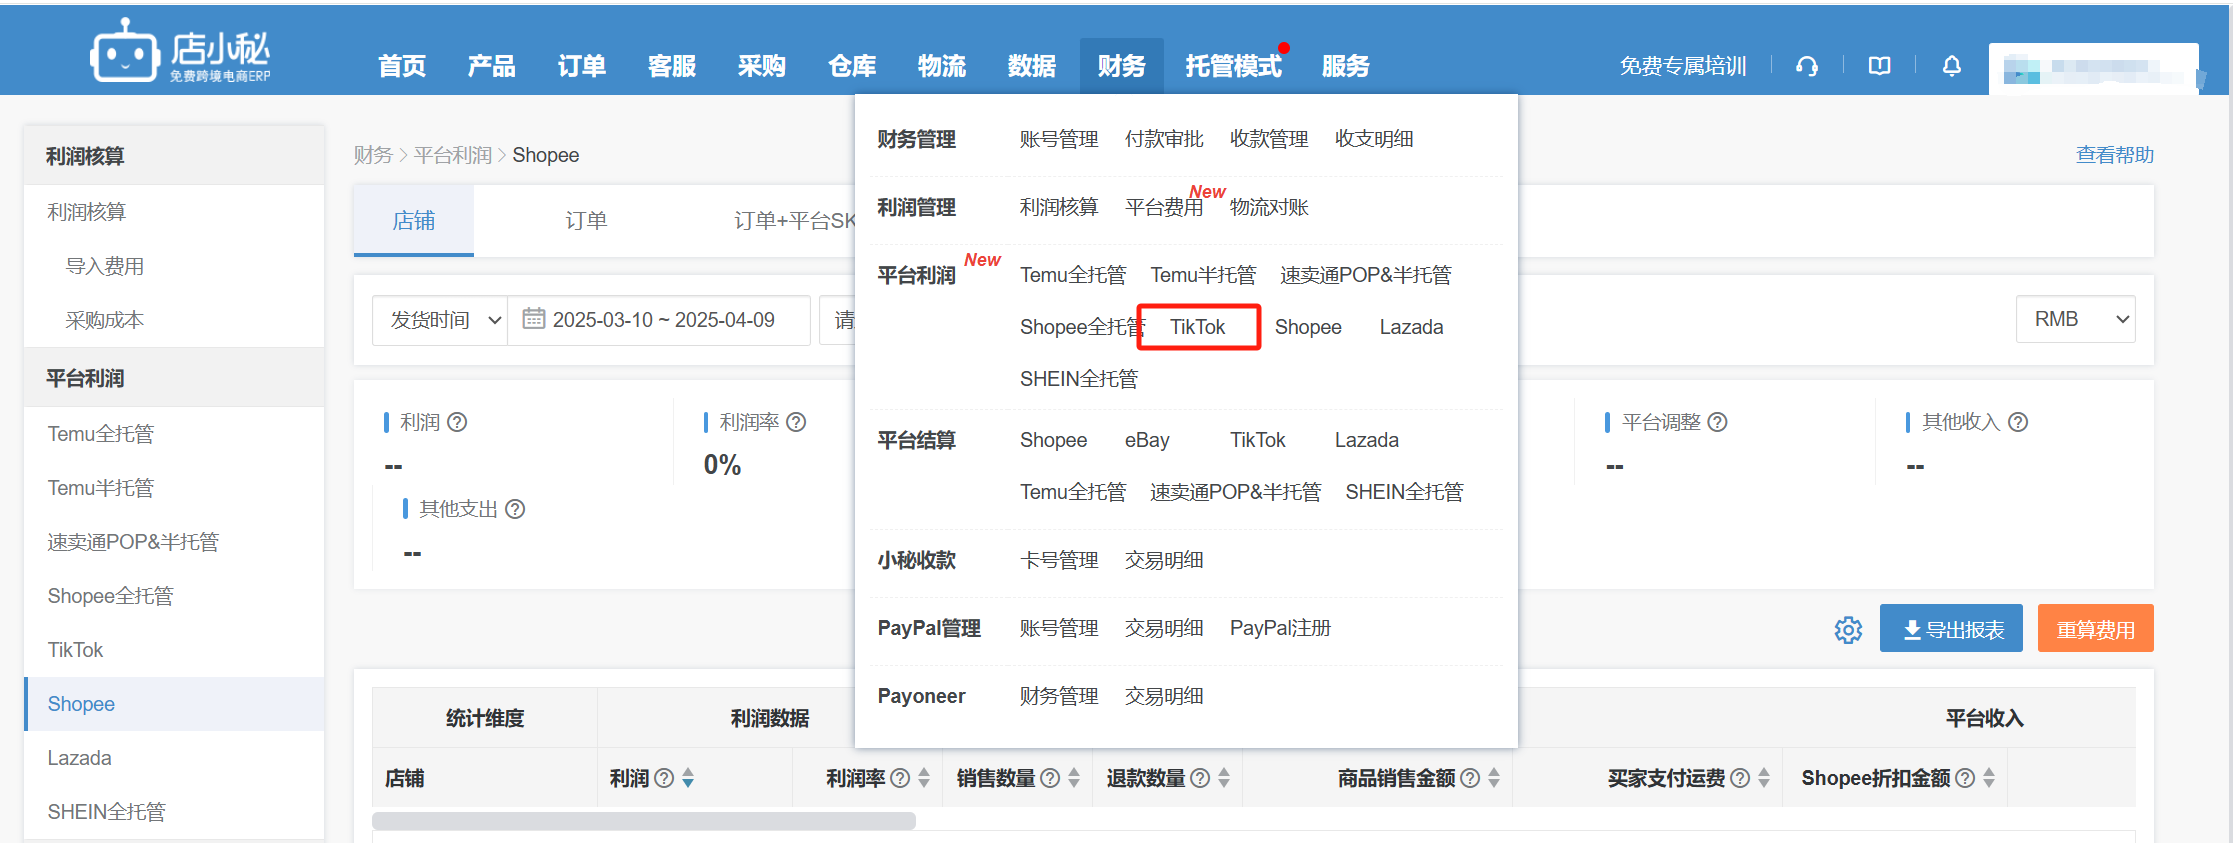Open the help book icon in header
Viewport: 2233px width, 843px height.
point(1880,66)
